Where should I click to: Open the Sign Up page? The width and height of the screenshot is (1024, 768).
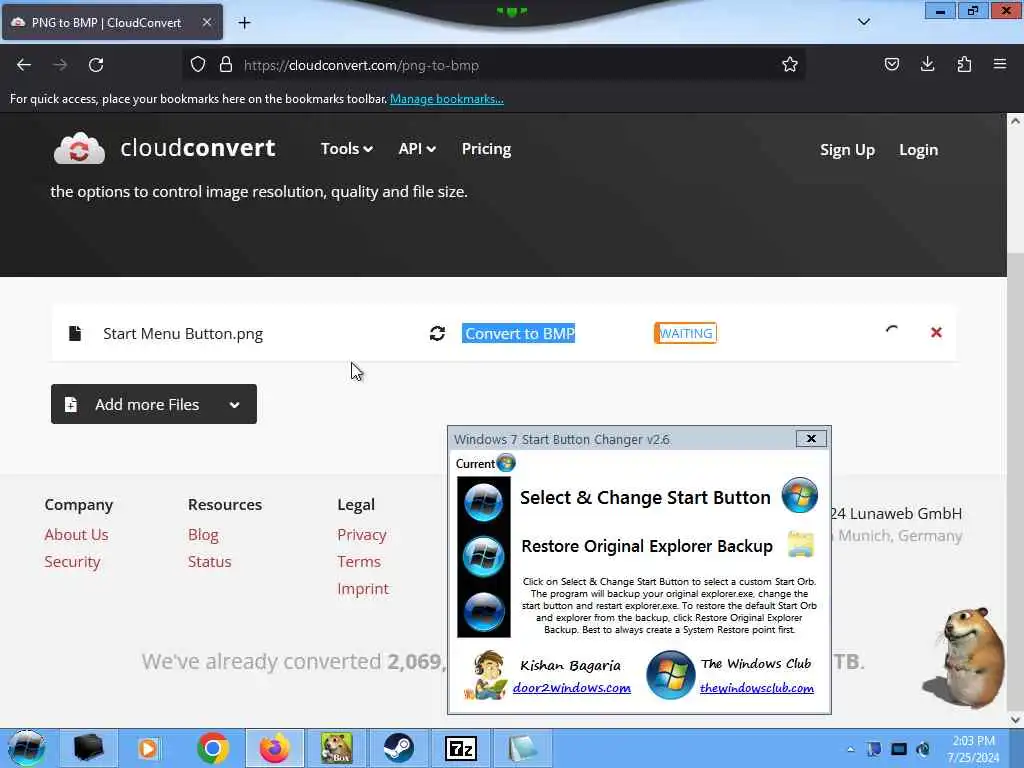click(847, 150)
